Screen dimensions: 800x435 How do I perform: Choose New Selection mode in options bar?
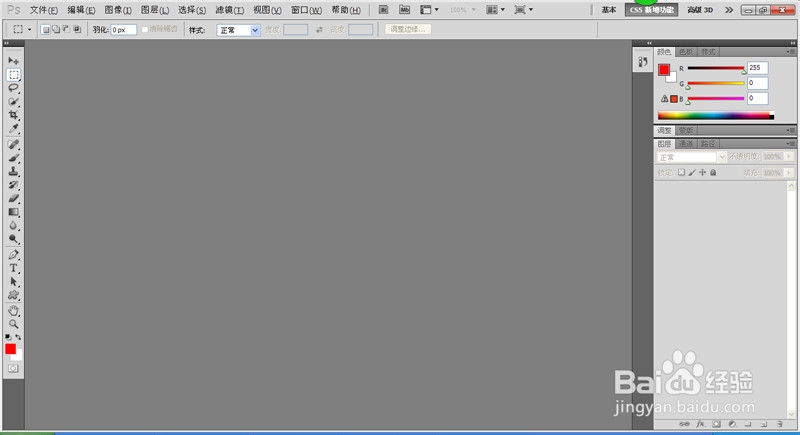point(45,30)
